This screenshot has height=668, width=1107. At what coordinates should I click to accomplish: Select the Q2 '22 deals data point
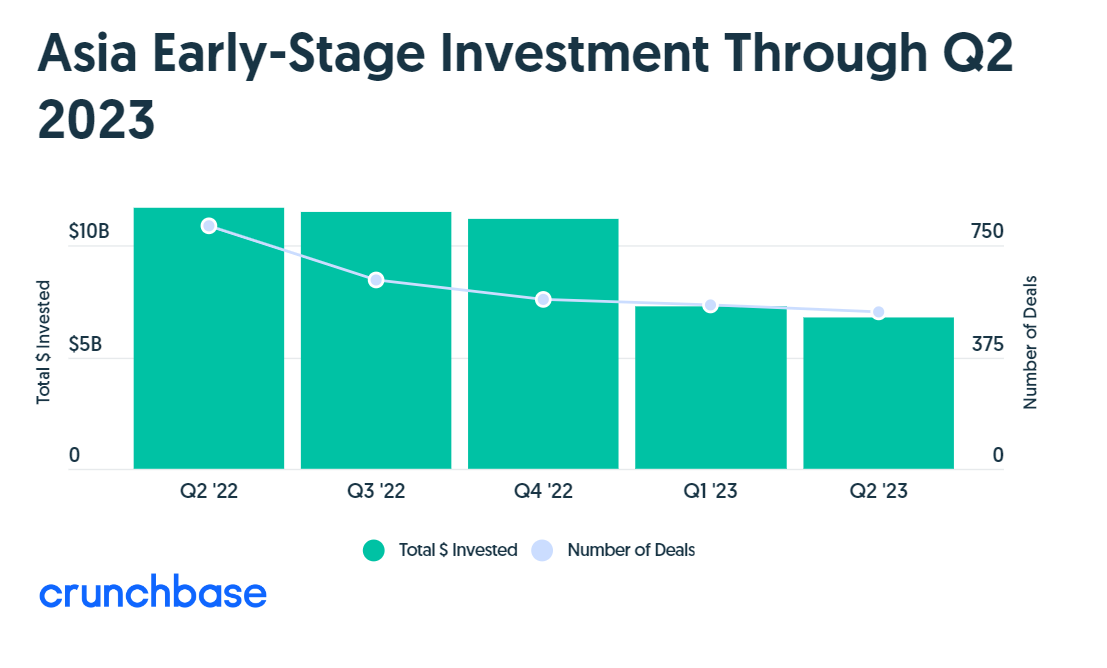click(209, 226)
